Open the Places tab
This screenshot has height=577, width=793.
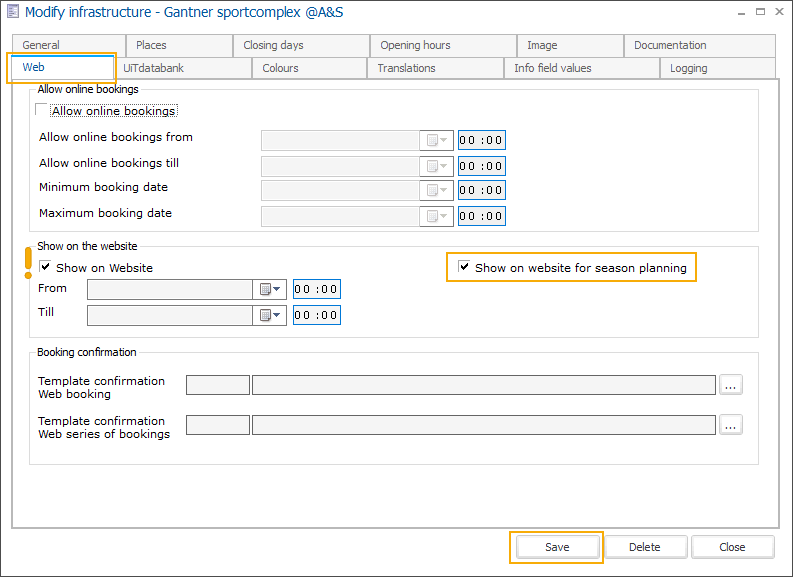point(180,46)
